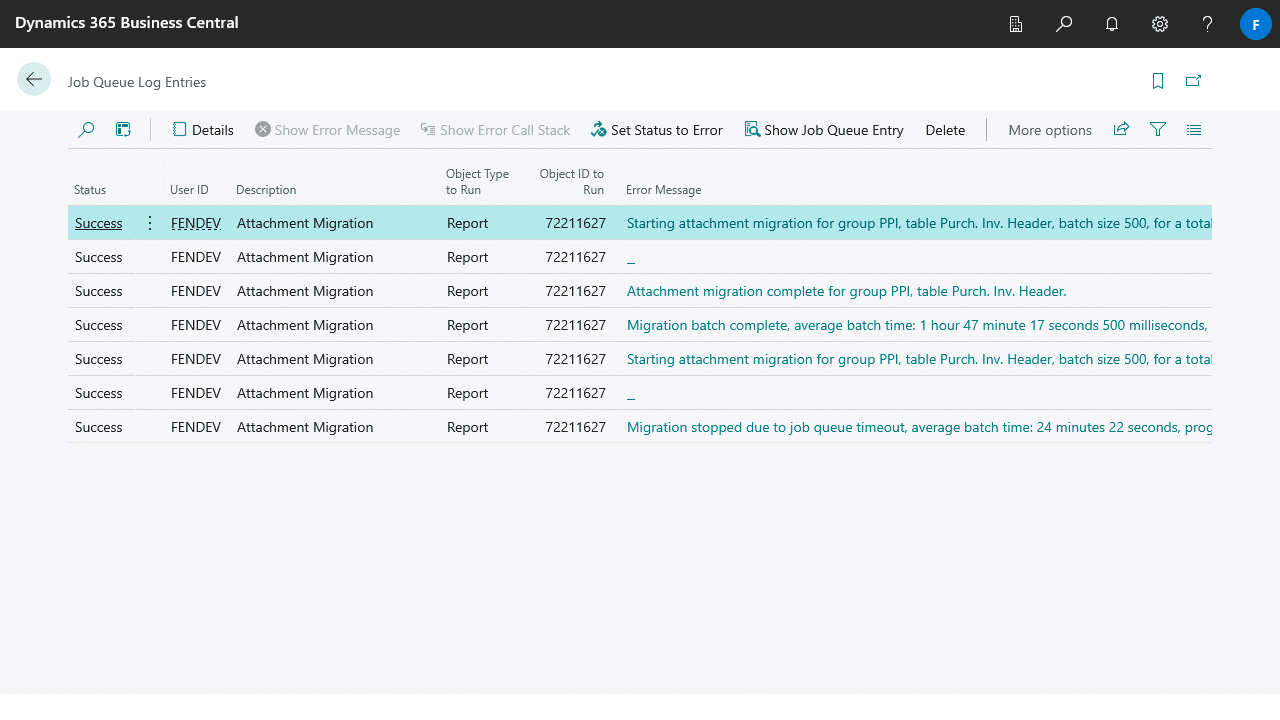Click Set Status to Error
Screen dimensions: 1280x720
(657, 130)
